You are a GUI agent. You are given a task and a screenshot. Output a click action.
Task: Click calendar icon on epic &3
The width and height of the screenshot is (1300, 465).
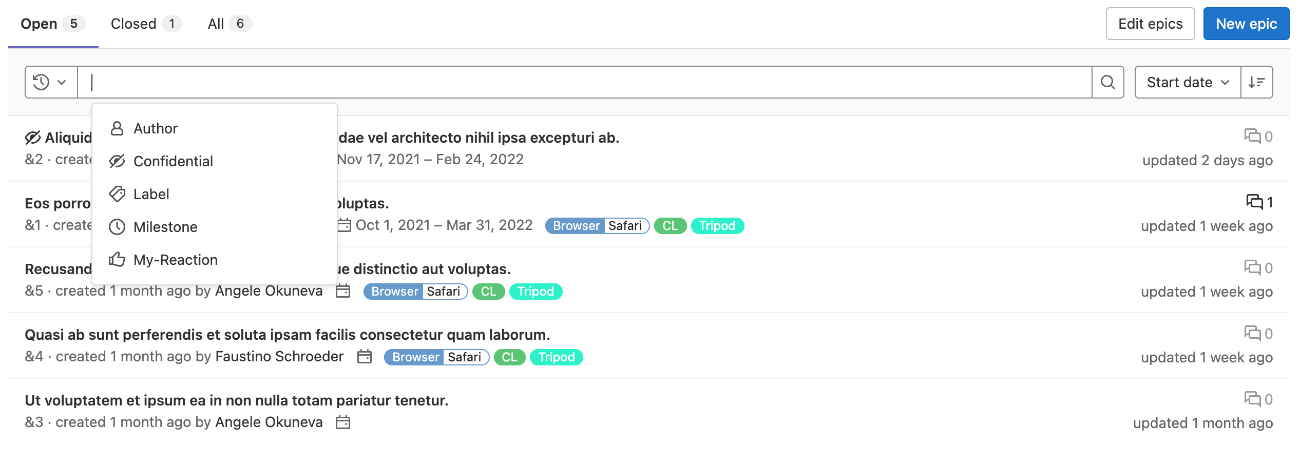(343, 423)
